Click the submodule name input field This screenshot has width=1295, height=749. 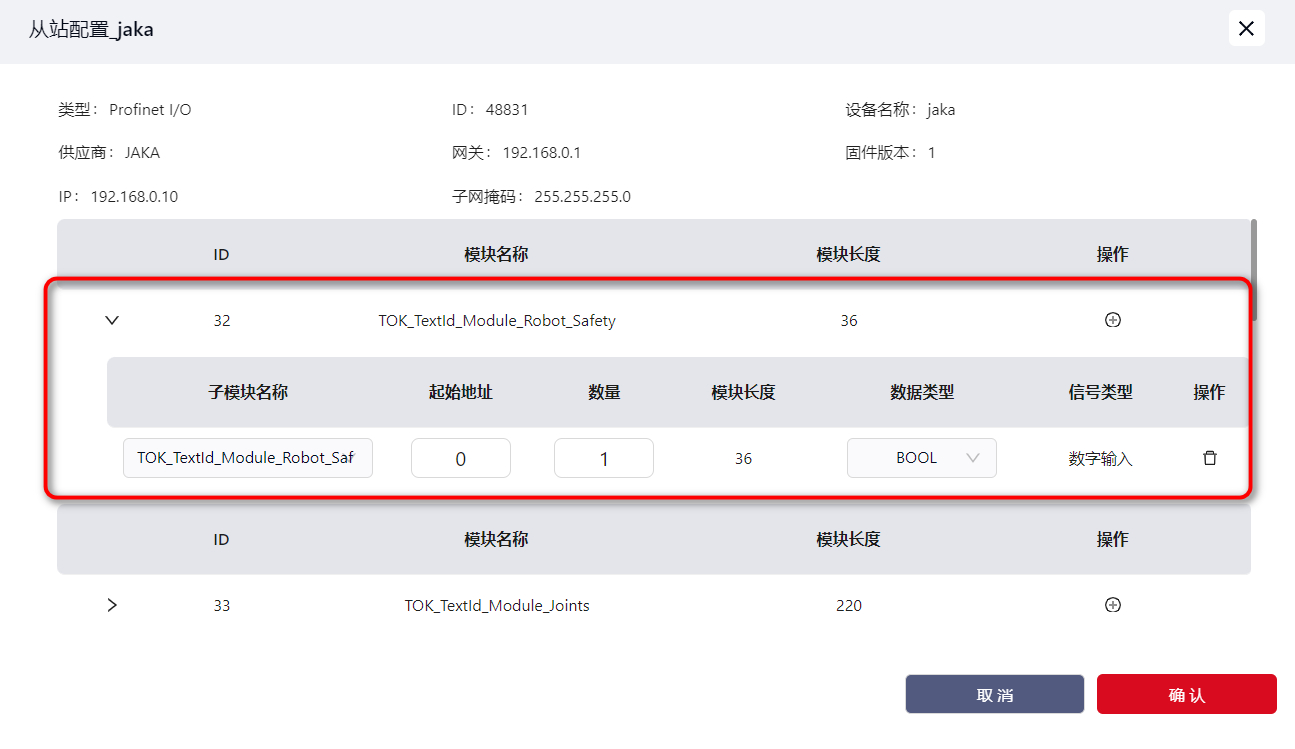coord(247,458)
